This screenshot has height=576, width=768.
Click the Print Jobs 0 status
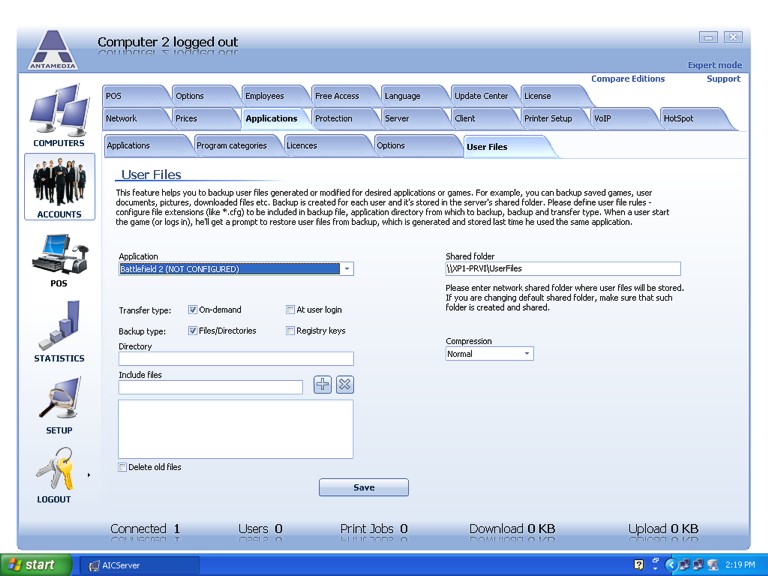374,529
